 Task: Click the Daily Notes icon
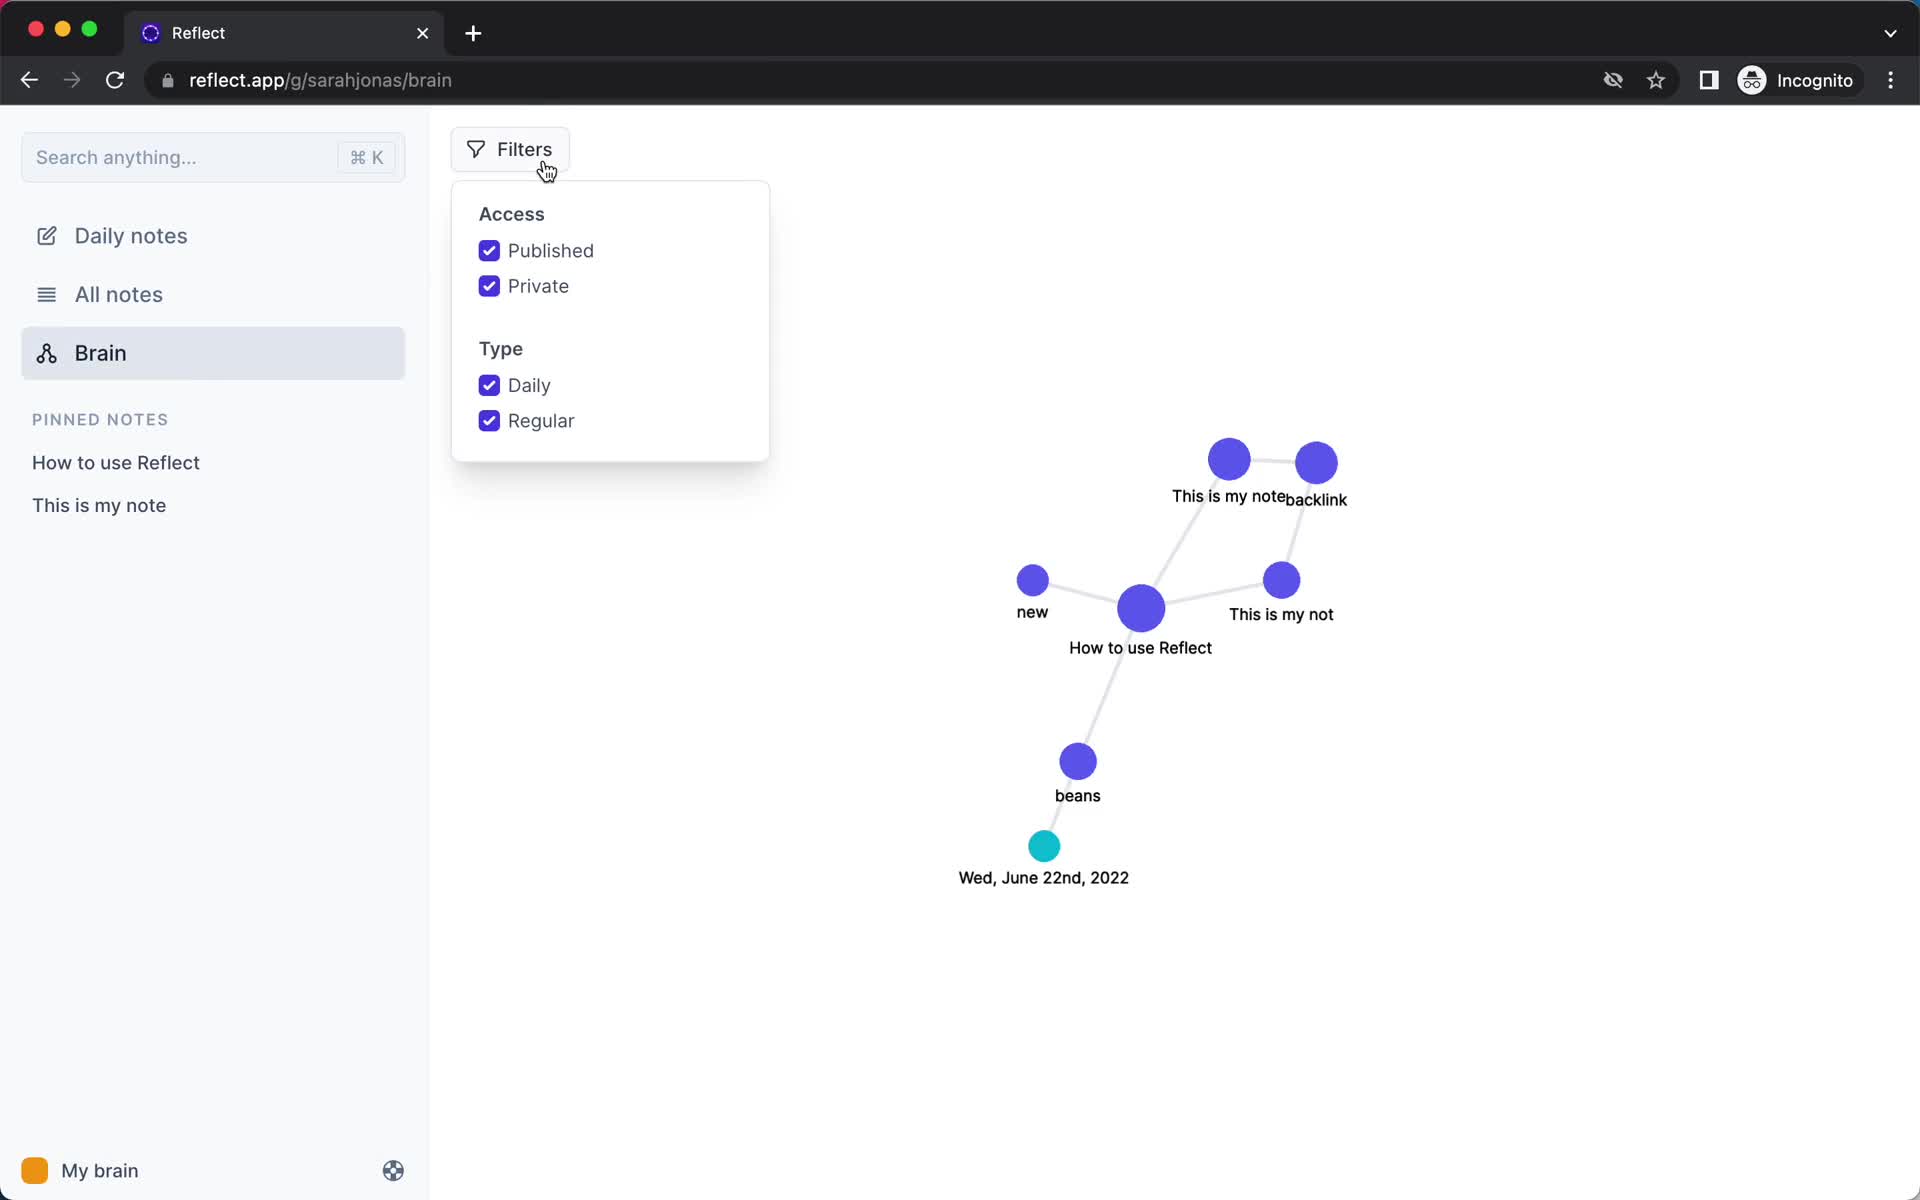tap(47, 235)
